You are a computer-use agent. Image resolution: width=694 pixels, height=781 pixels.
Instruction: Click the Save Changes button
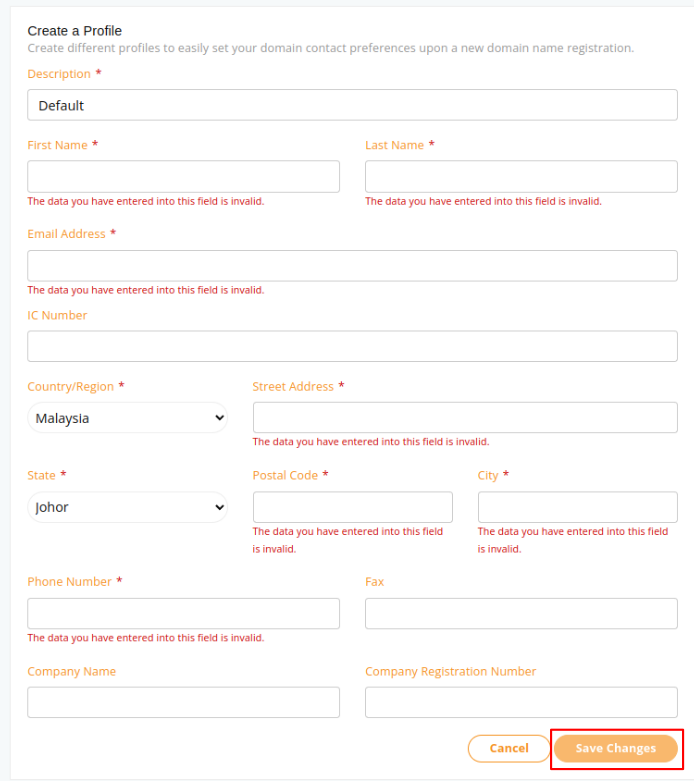(x=616, y=748)
